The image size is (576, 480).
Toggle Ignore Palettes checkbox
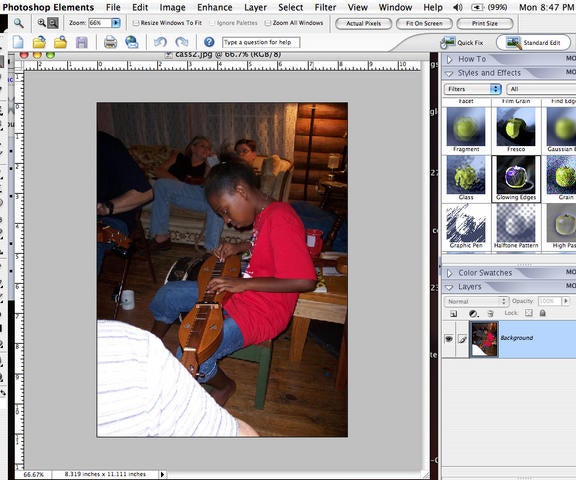[212, 23]
